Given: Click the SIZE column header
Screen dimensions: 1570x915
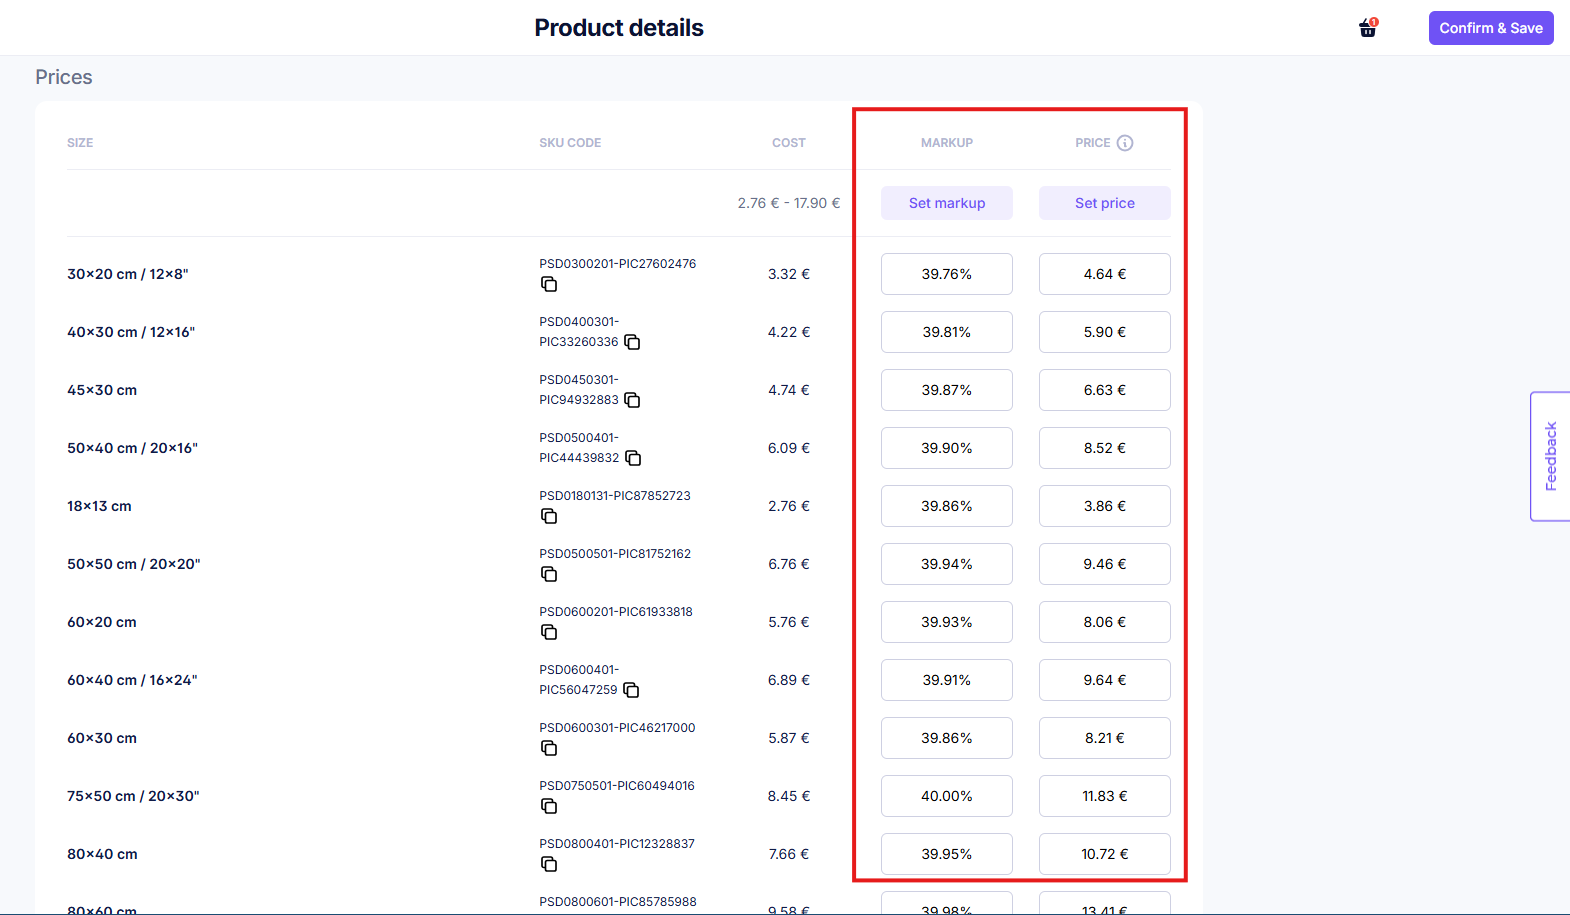Looking at the screenshot, I should coord(80,143).
